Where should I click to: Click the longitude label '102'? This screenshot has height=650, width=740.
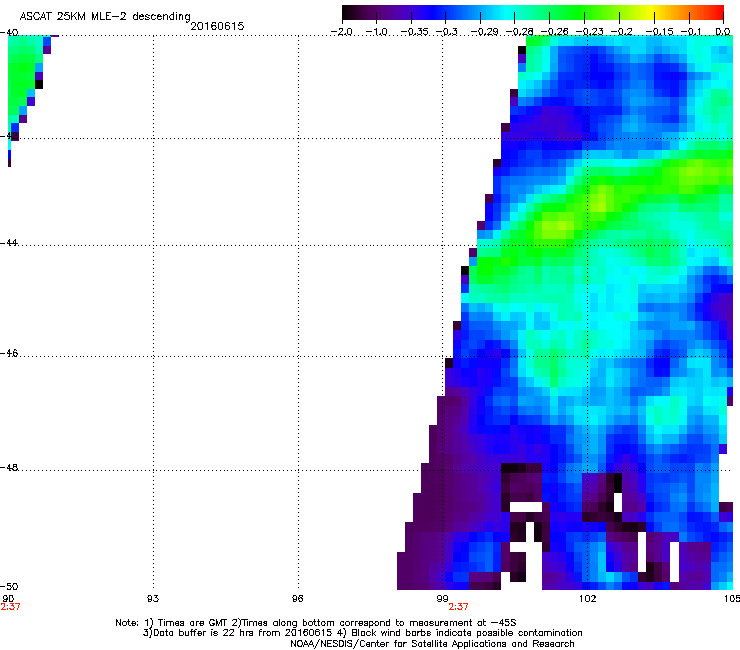pos(587,599)
